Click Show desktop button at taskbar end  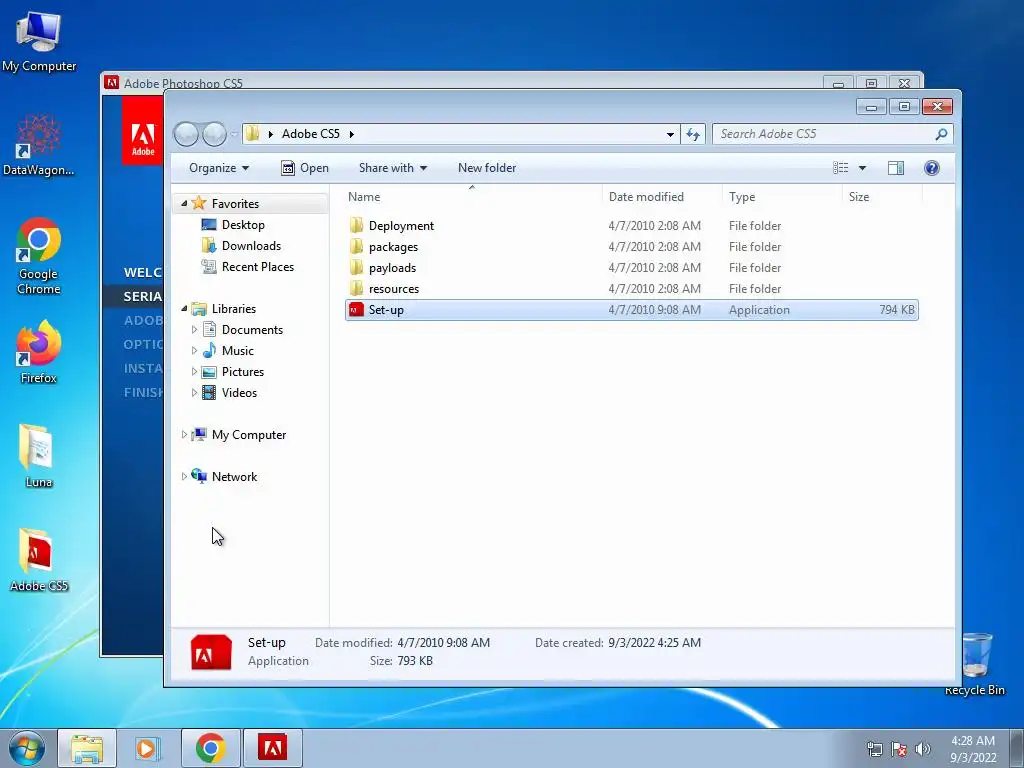[1017, 748]
